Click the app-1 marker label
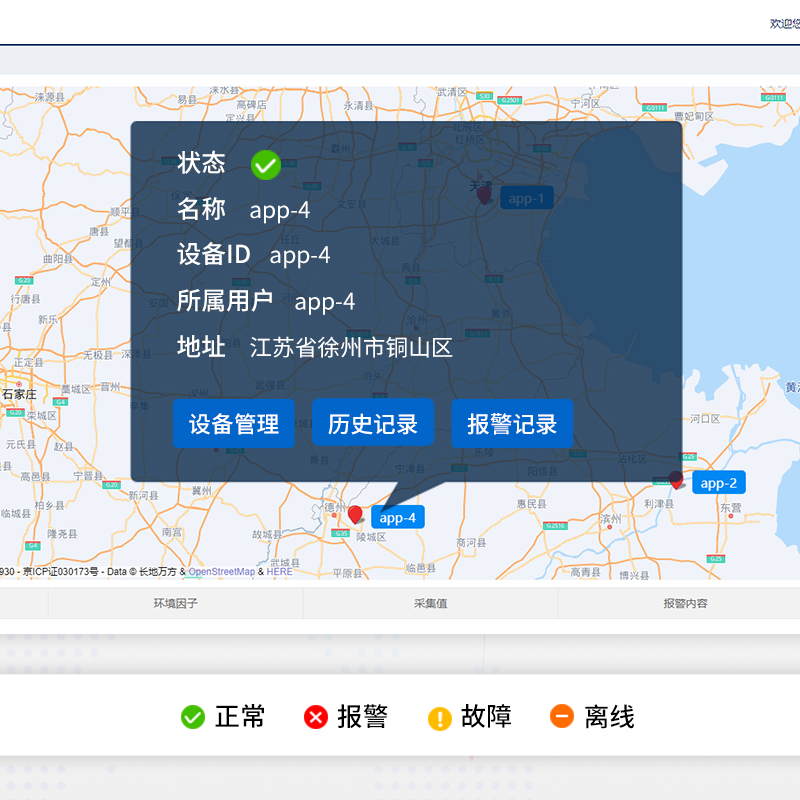Screen dimensions: 800x800 [526, 198]
